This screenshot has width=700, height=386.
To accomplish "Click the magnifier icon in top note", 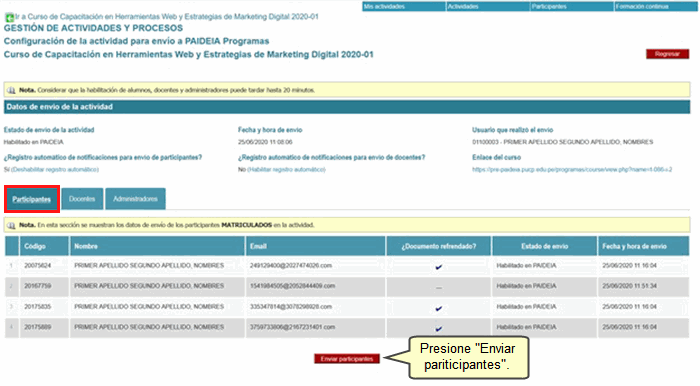I will click(x=12, y=90).
